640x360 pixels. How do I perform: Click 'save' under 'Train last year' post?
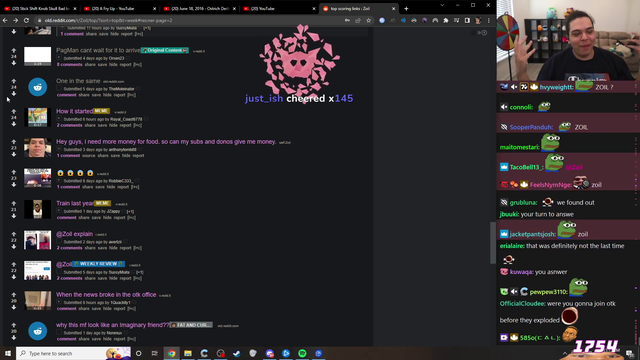coord(96,217)
